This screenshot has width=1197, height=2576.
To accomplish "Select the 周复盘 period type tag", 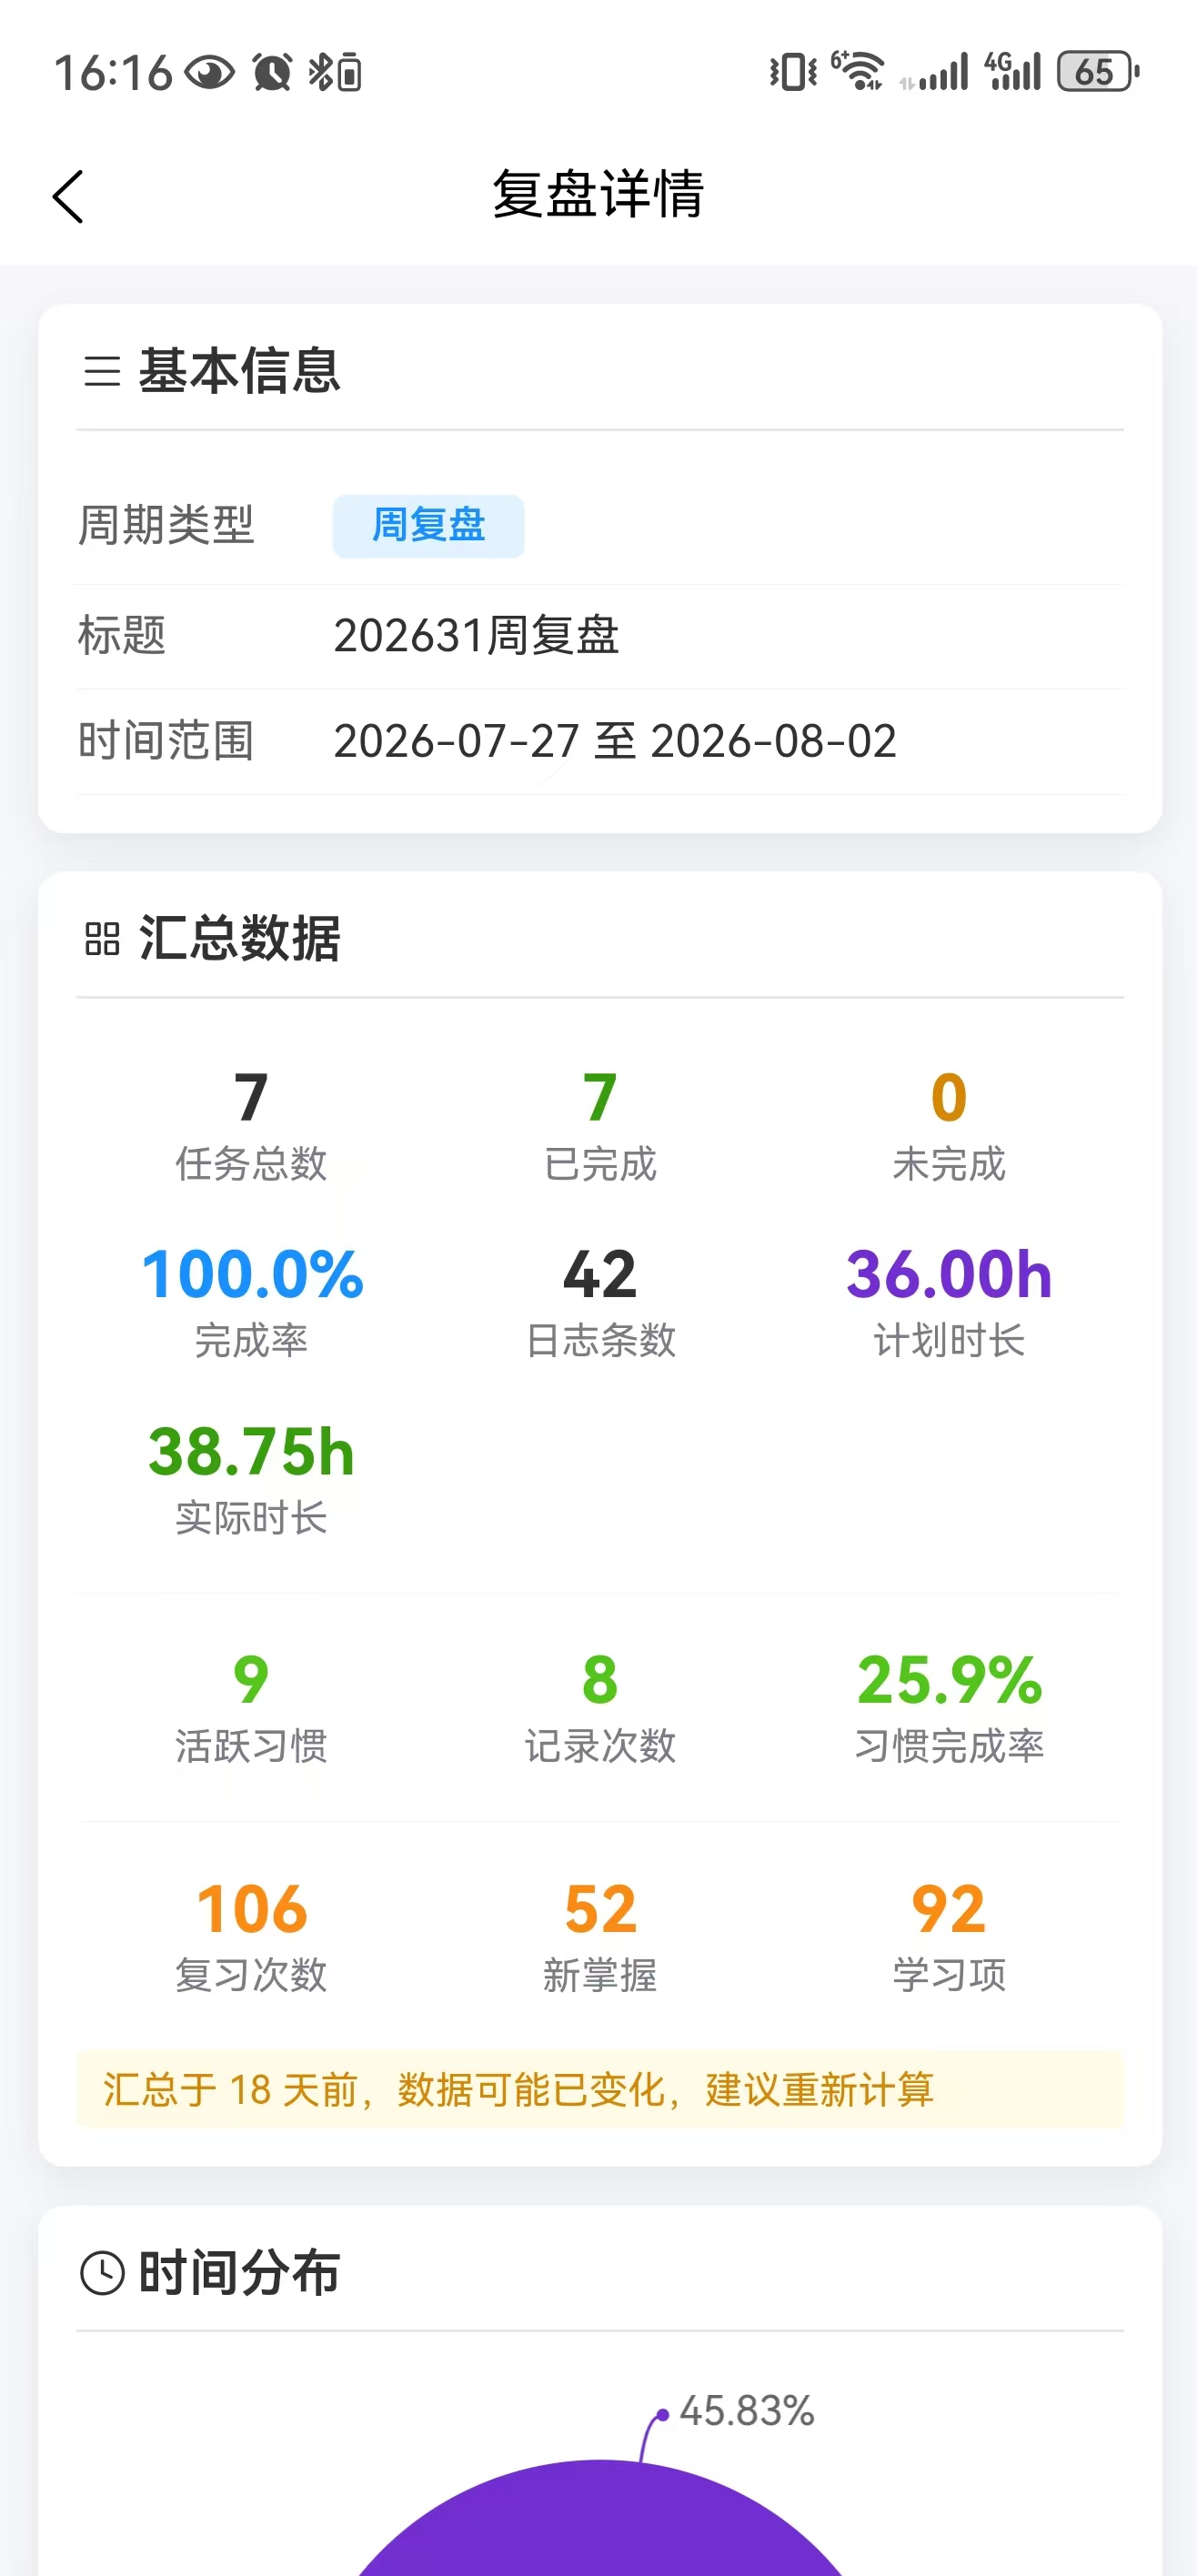I will coord(428,526).
